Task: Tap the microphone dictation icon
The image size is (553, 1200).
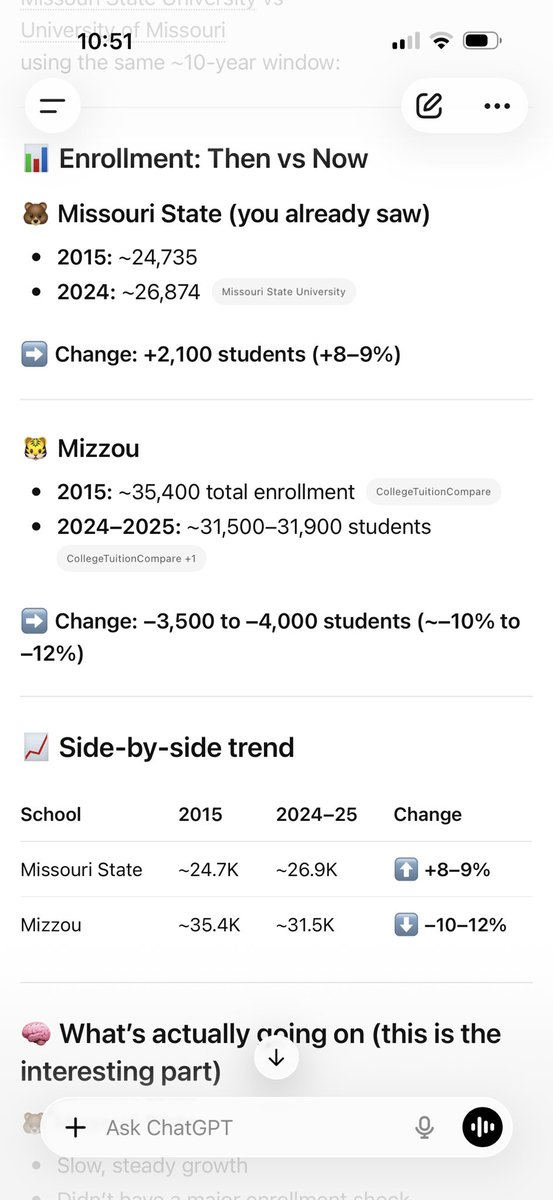Action: [424, 1128]
